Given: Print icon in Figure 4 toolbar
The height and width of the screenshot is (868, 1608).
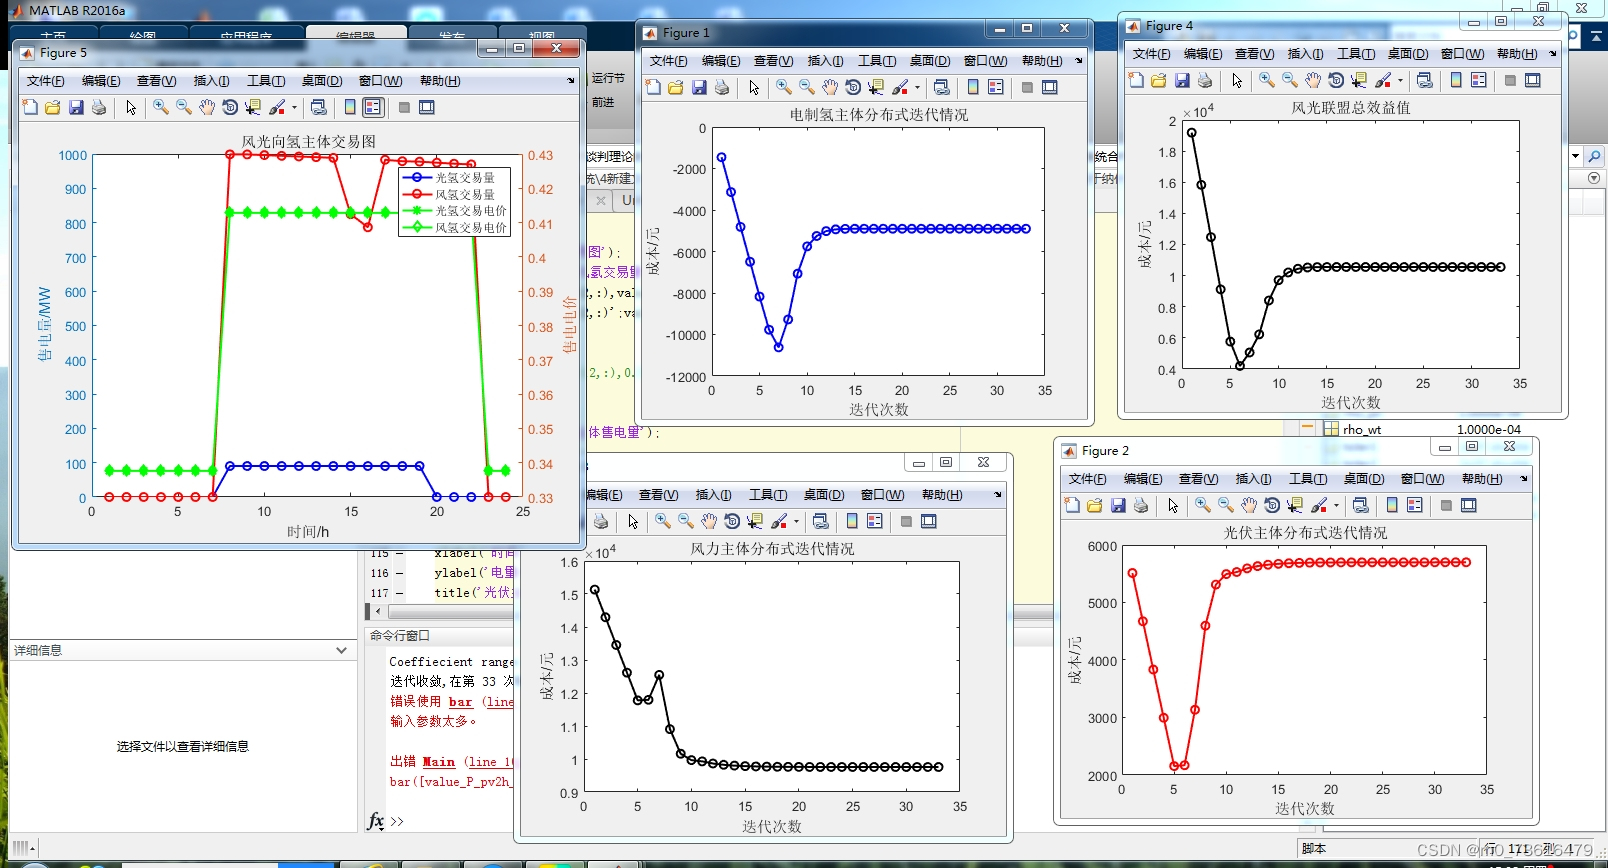Looking at the screenshot, I should coord(1205,80).
